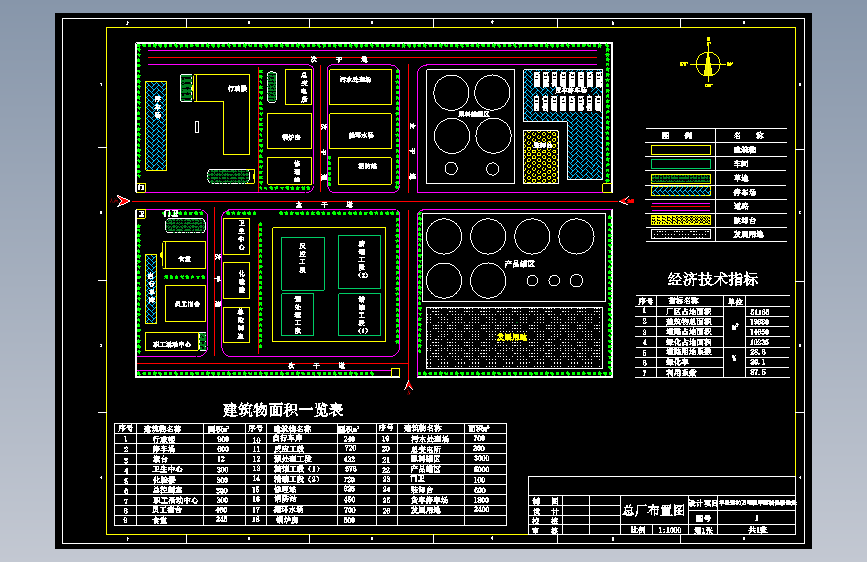This screenshot has height=562, width=867.
Task: Click the 卫生中心 row in area table
Action: [182, 469]
